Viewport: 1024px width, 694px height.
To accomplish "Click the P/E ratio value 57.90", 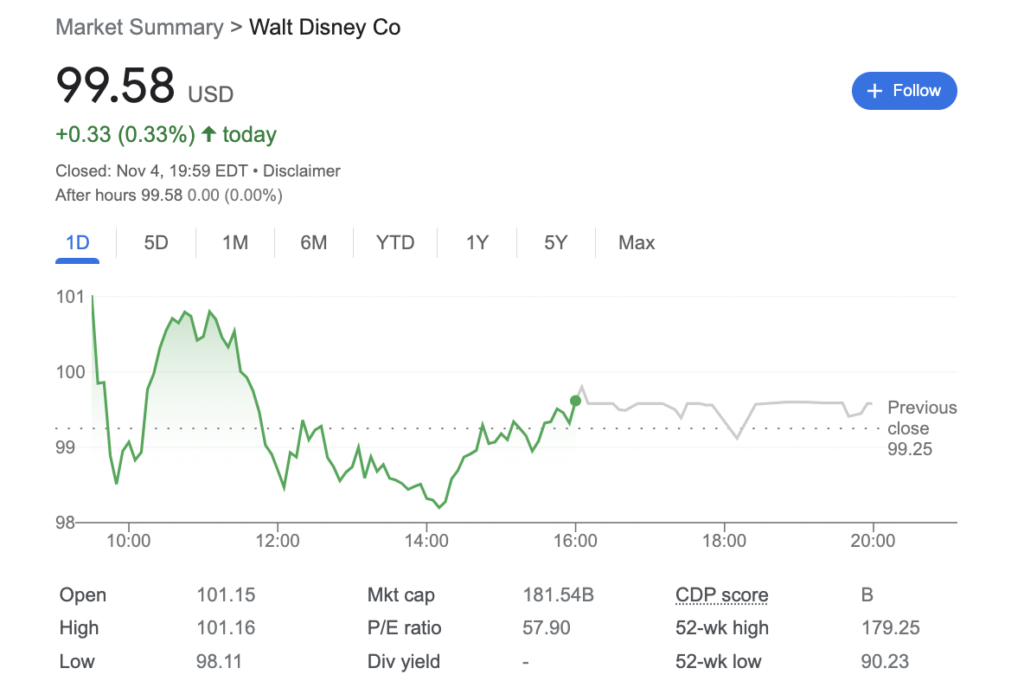I will 546,628.
